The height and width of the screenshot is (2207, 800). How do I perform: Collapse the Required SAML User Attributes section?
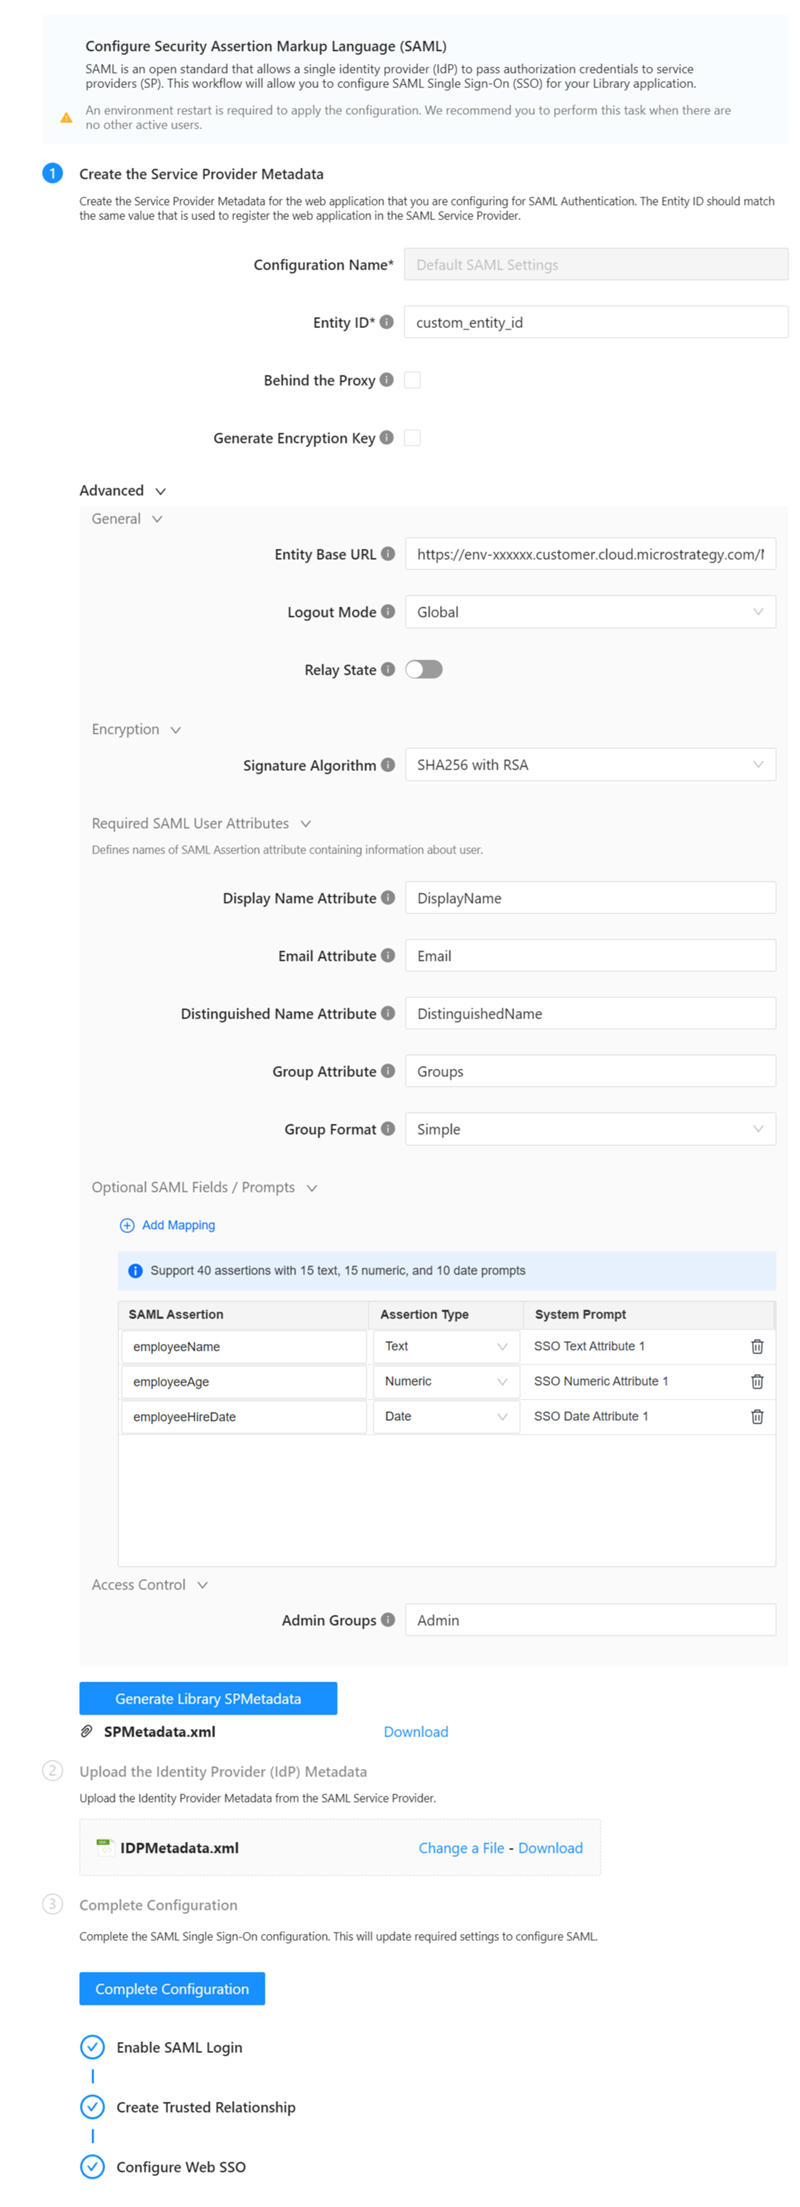tap(306, 824)
